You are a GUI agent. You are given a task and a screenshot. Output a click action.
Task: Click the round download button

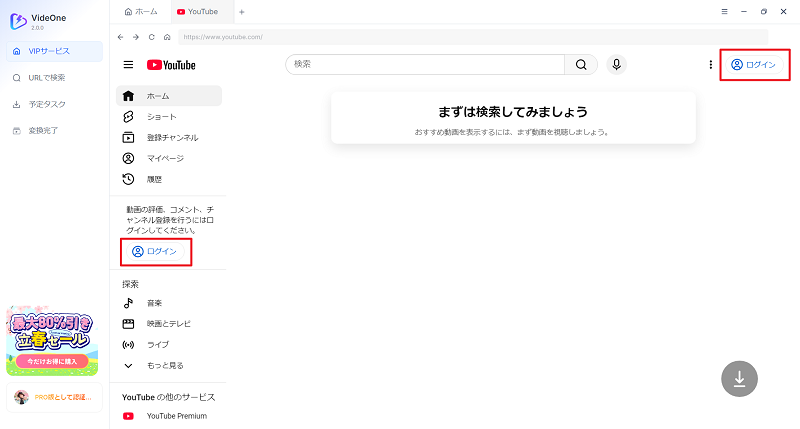[739, 379]
